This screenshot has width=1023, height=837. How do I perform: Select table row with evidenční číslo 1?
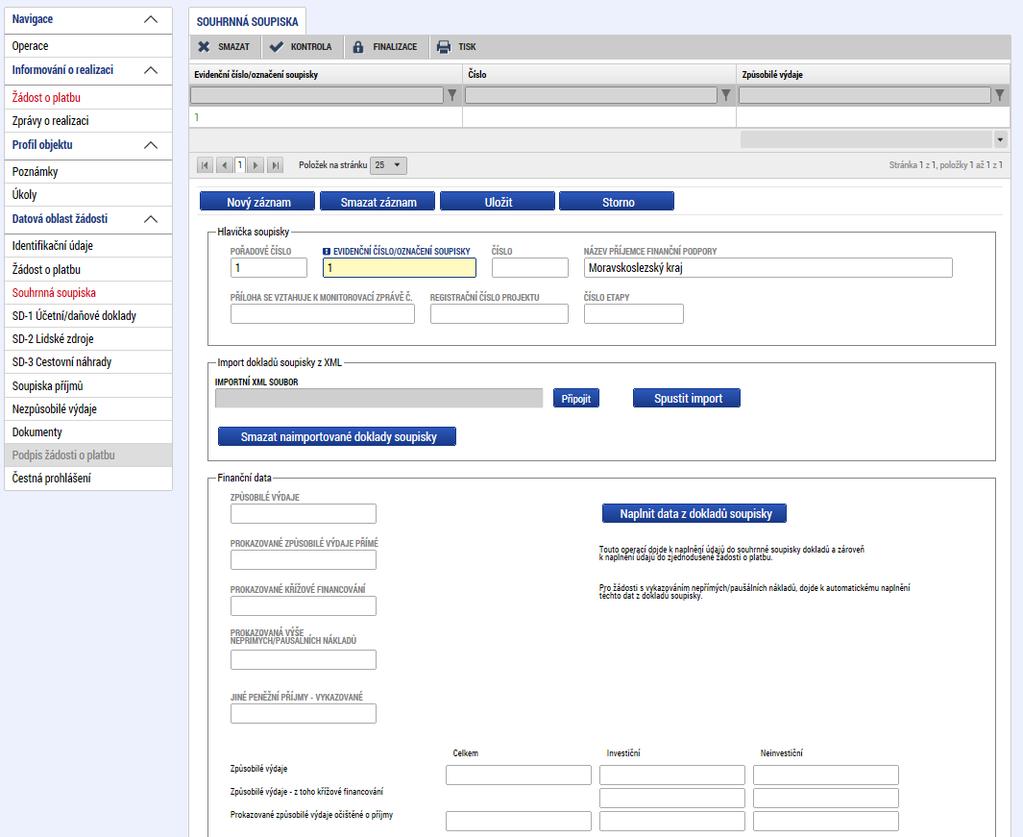click(600, 117)
